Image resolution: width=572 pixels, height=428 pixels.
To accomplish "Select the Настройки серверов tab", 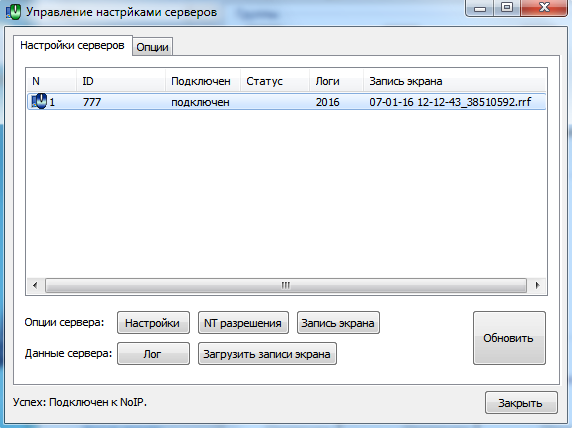I will pos(72,46).
